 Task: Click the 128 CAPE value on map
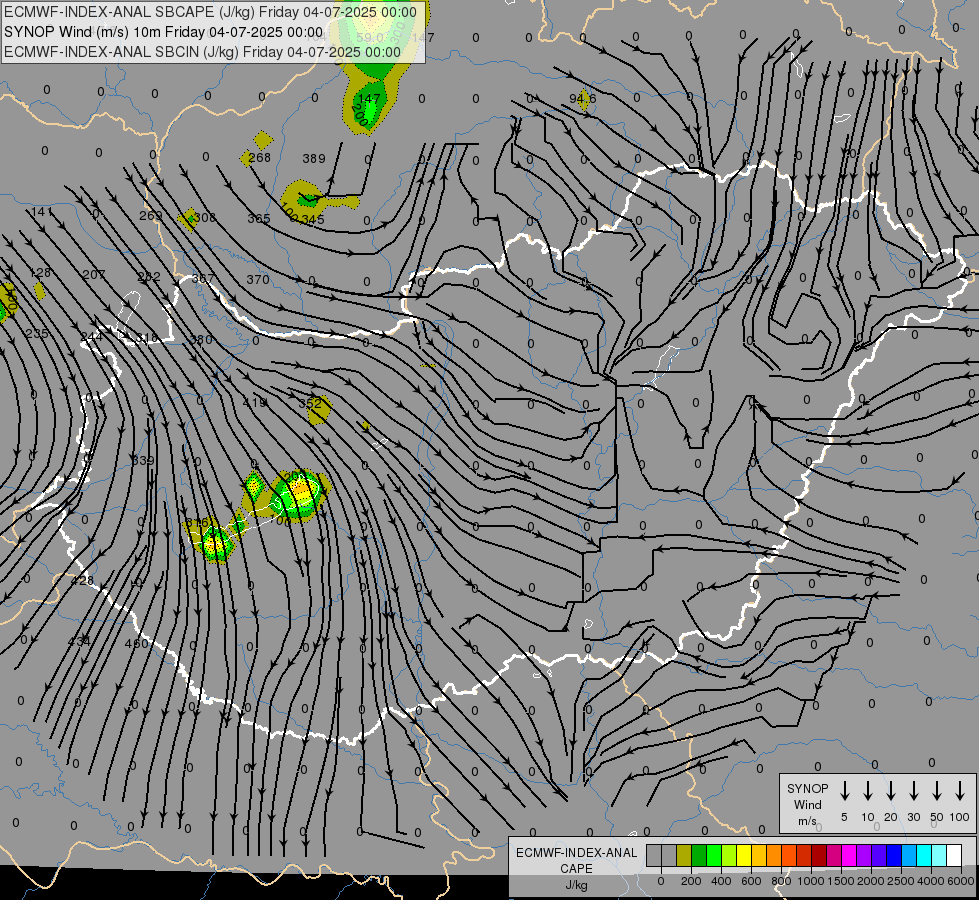40,272
